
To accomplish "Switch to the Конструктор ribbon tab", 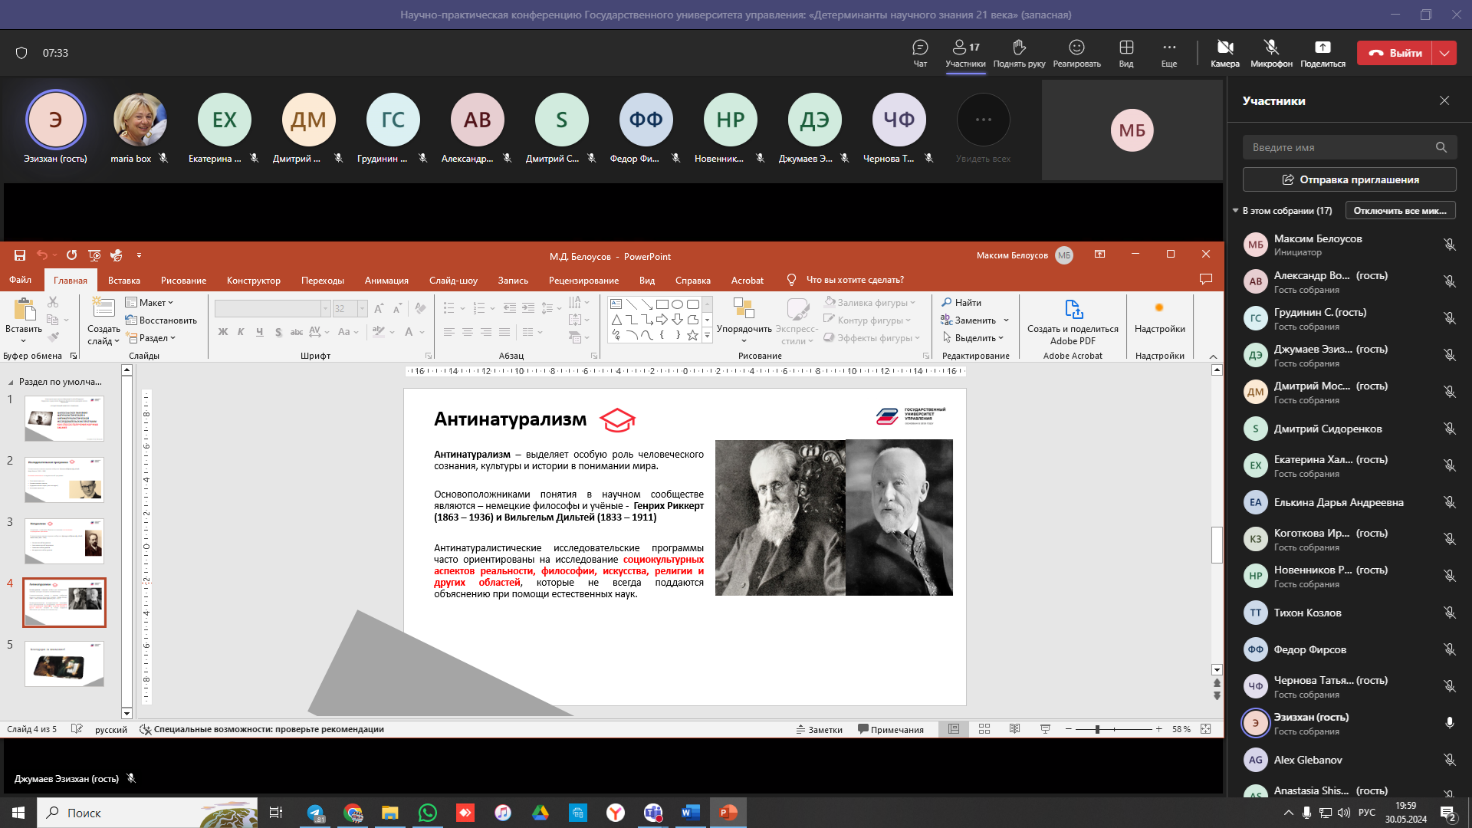I will pos(253,280).
